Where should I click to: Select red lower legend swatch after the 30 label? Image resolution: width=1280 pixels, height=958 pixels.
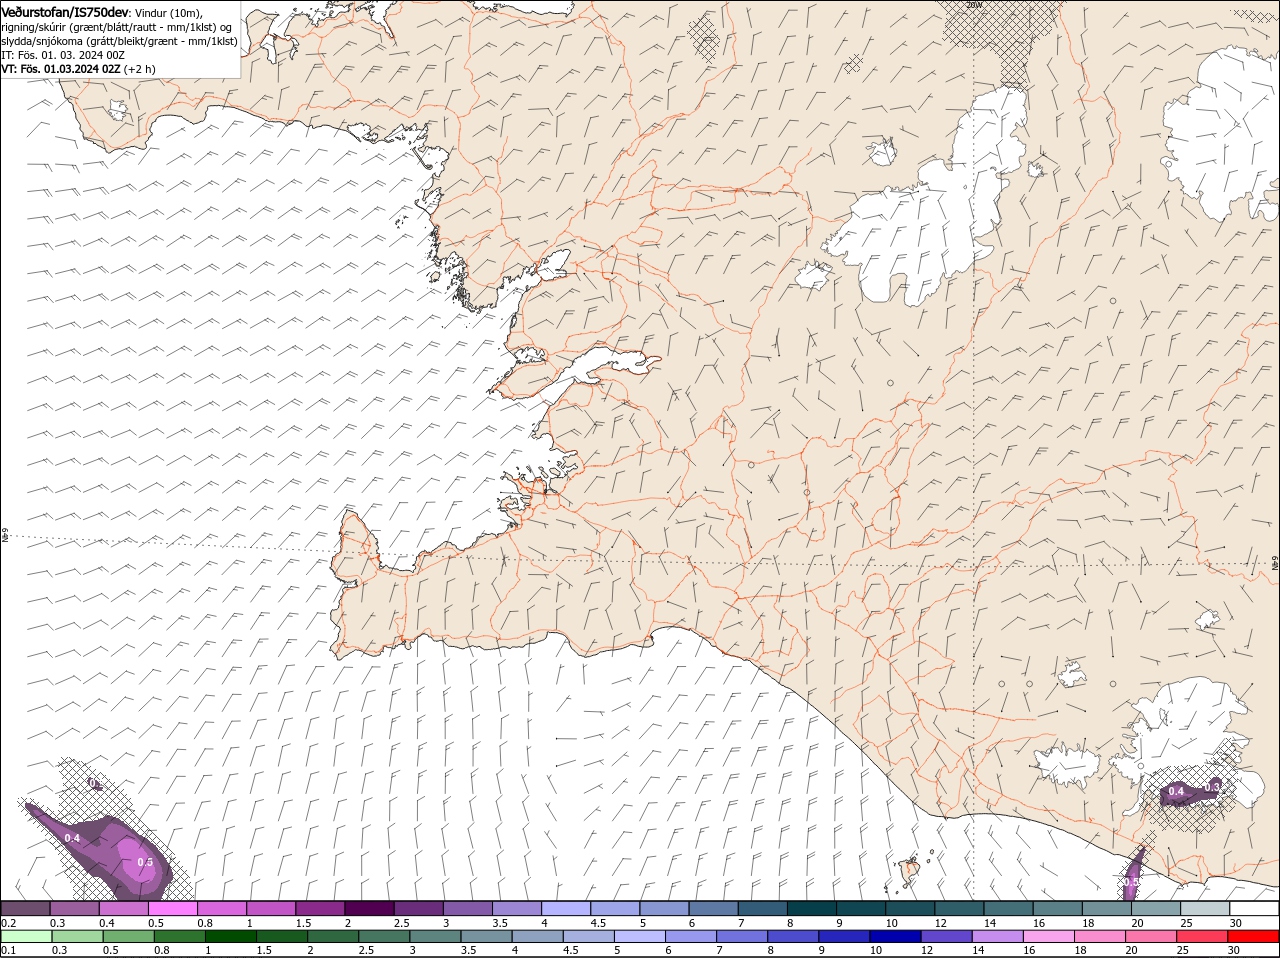point(1254,937)
